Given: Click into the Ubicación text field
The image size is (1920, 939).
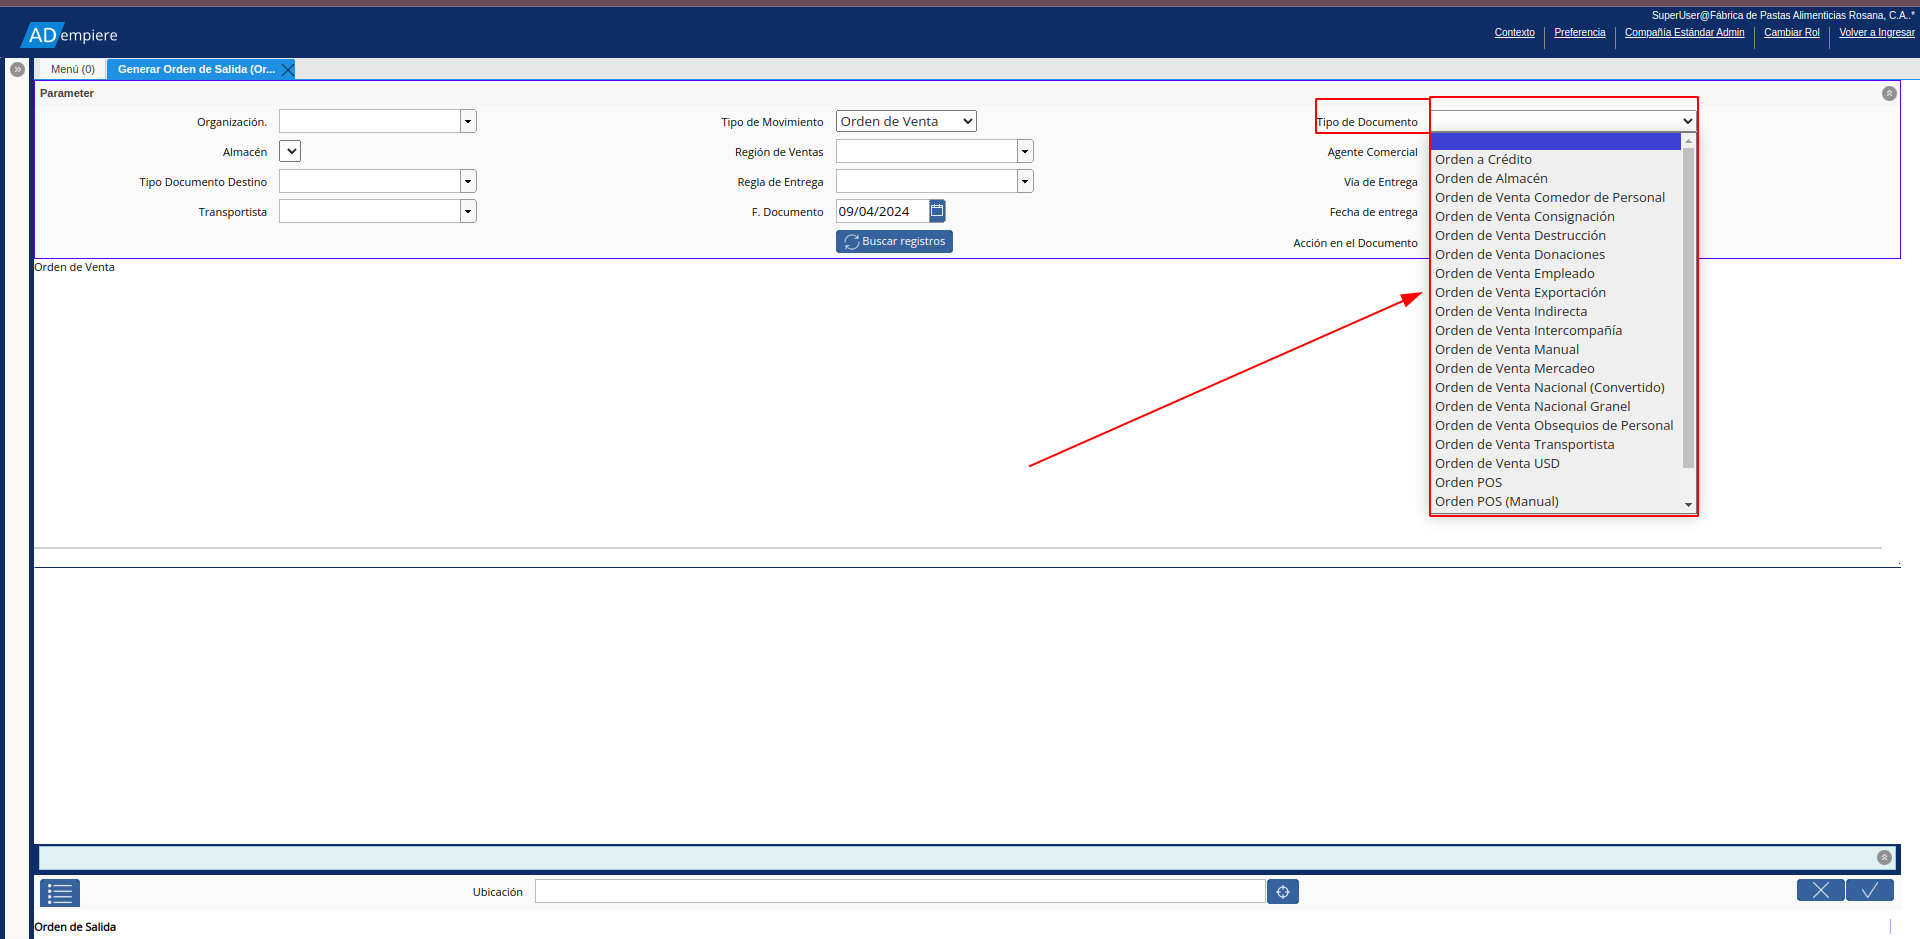Looking at the screenshot, I should (900, 891).
